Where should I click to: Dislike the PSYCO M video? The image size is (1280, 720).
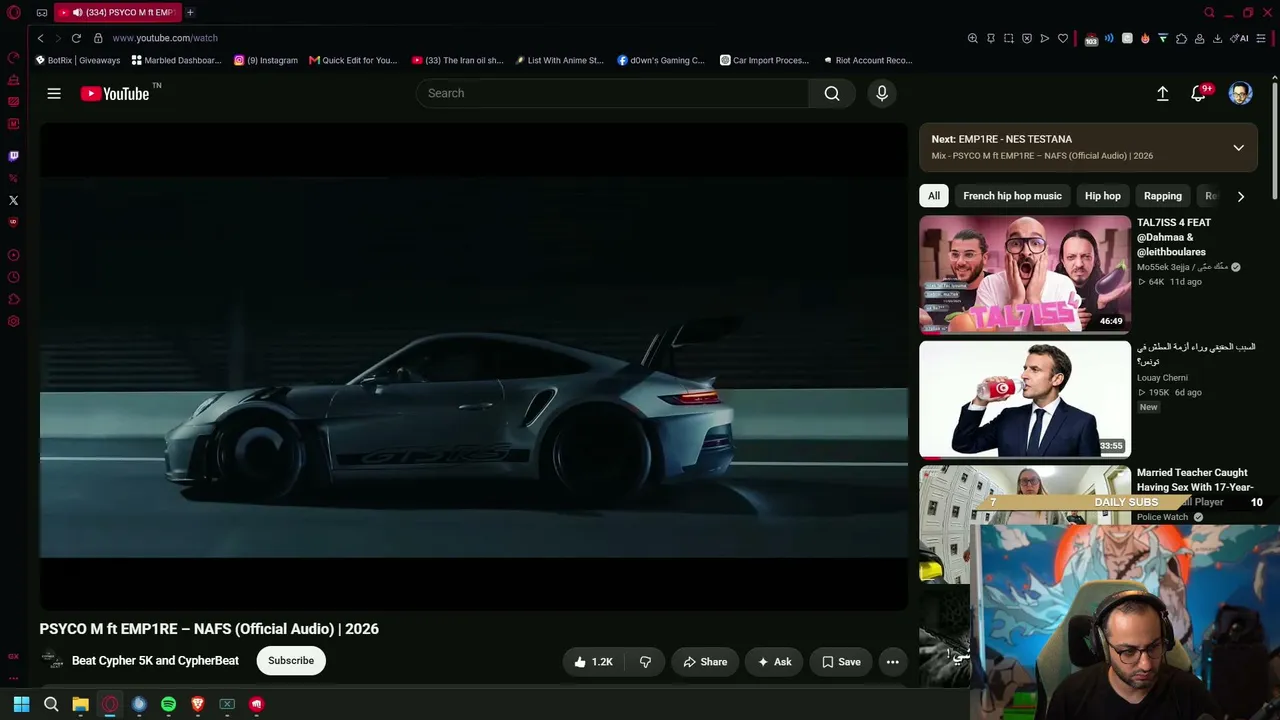pyautogui.click(x=645, y=662)
